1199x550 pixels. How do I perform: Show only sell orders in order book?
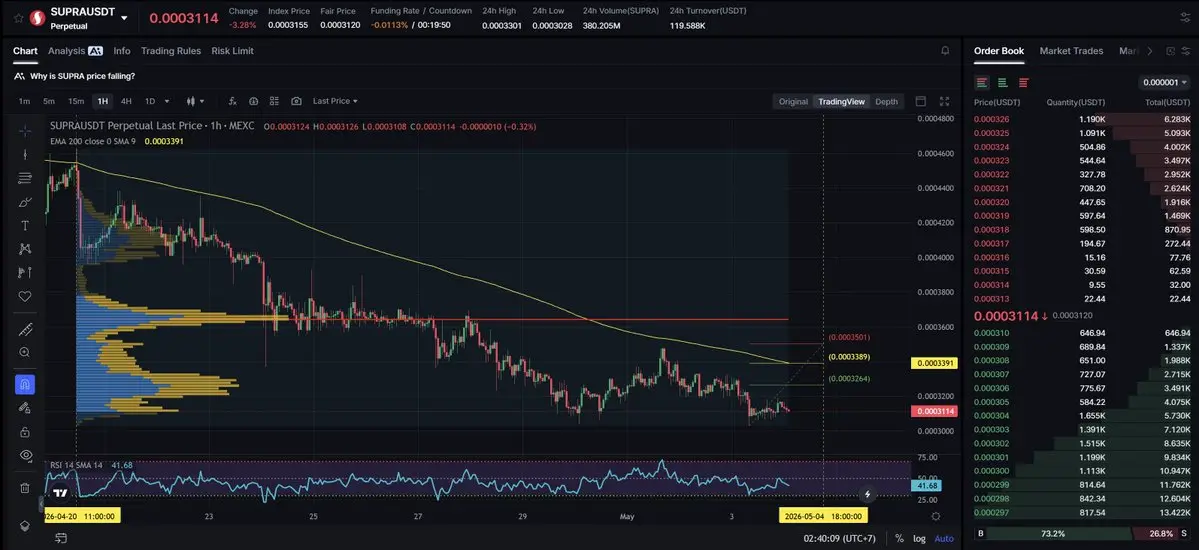pyautogui.click(x=1023, y=83)
